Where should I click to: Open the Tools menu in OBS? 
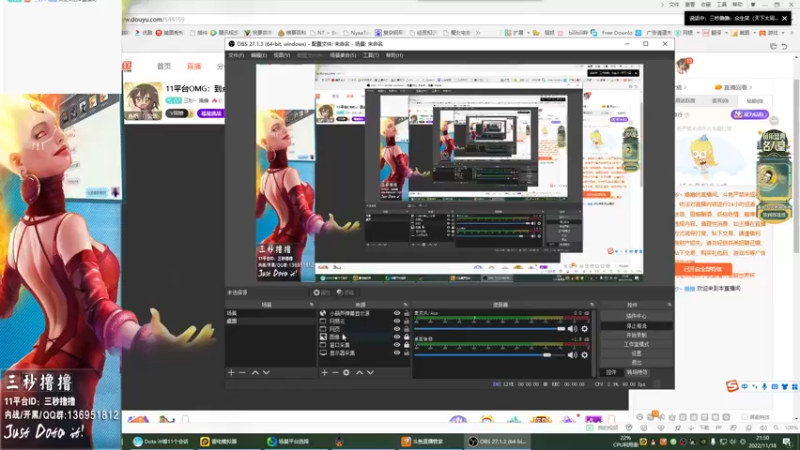(371, 55)
